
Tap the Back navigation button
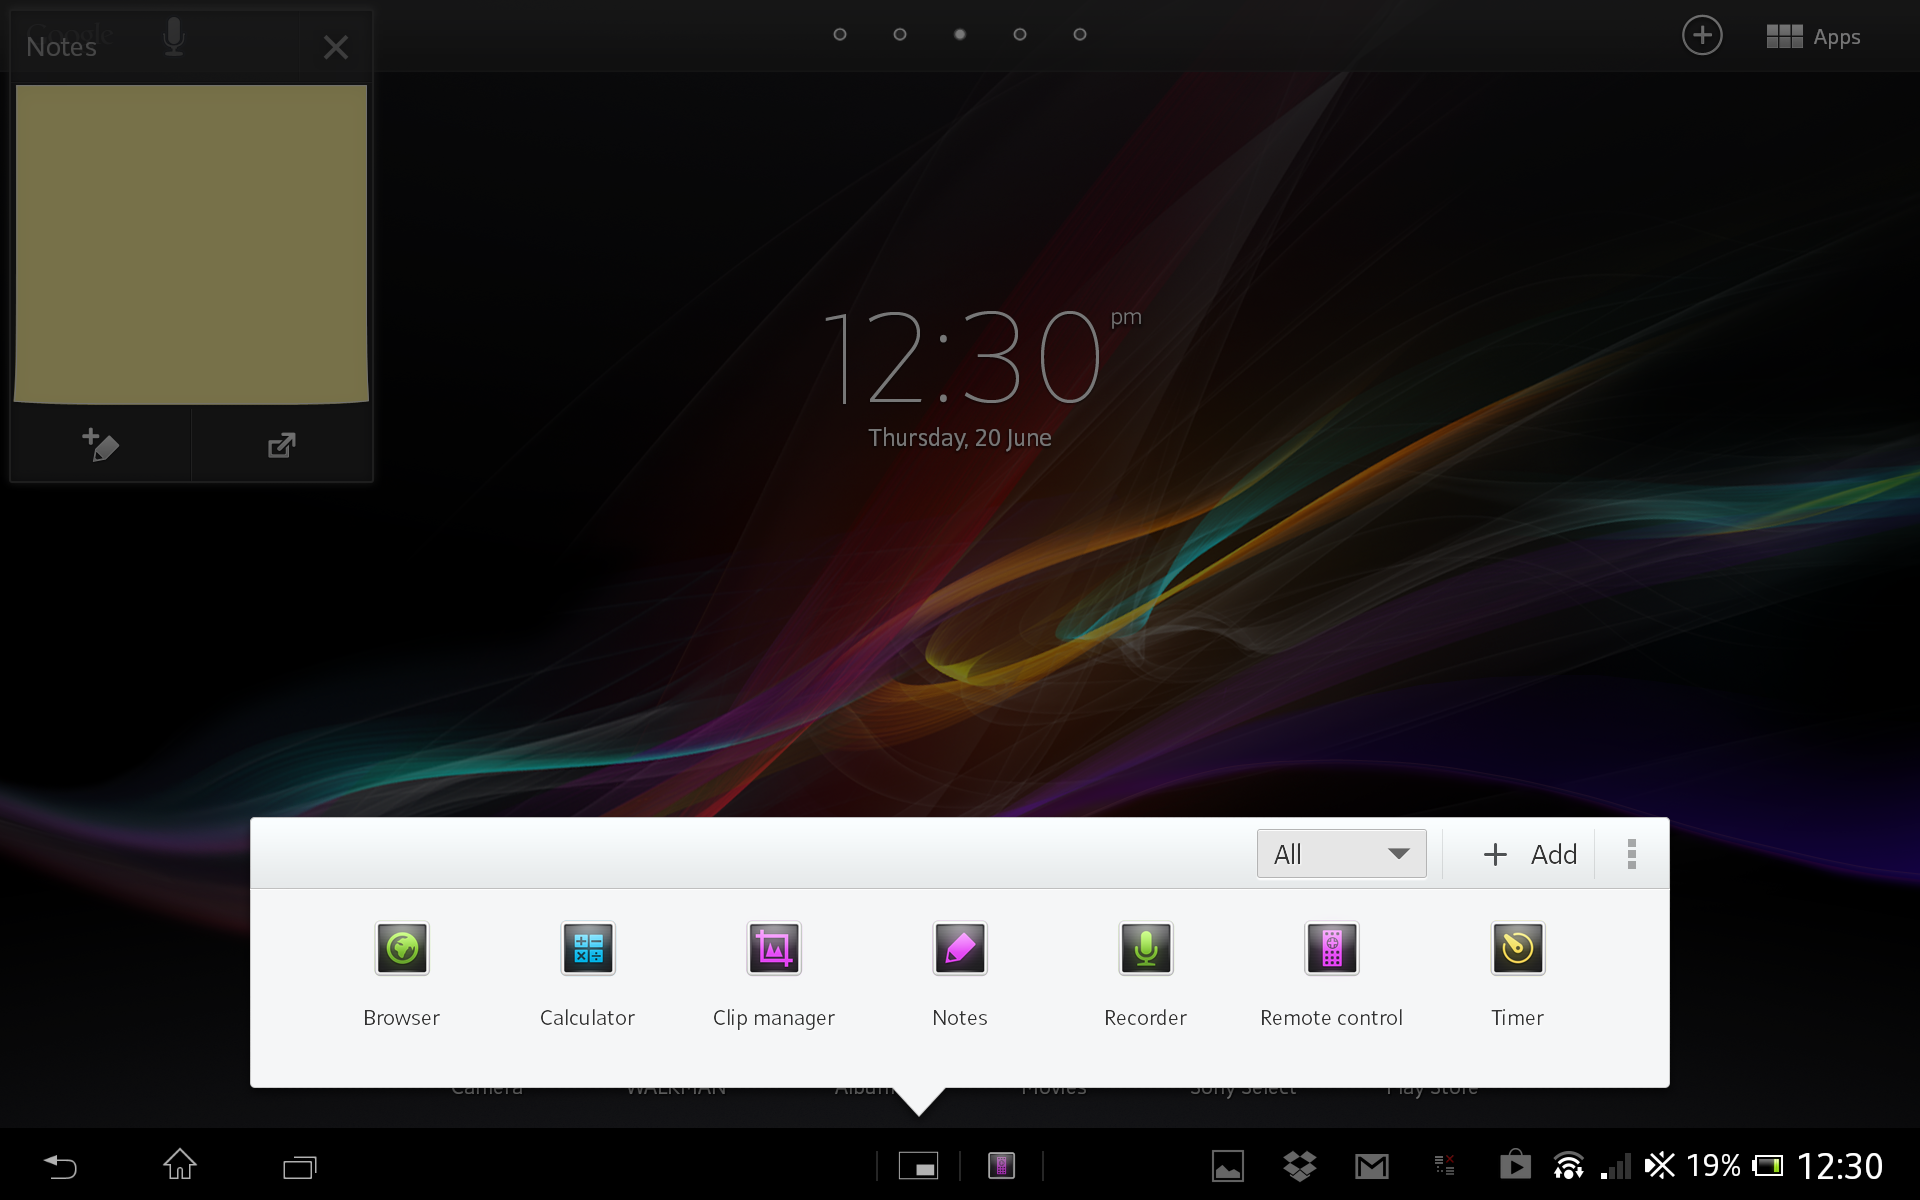coord(60,1166)
